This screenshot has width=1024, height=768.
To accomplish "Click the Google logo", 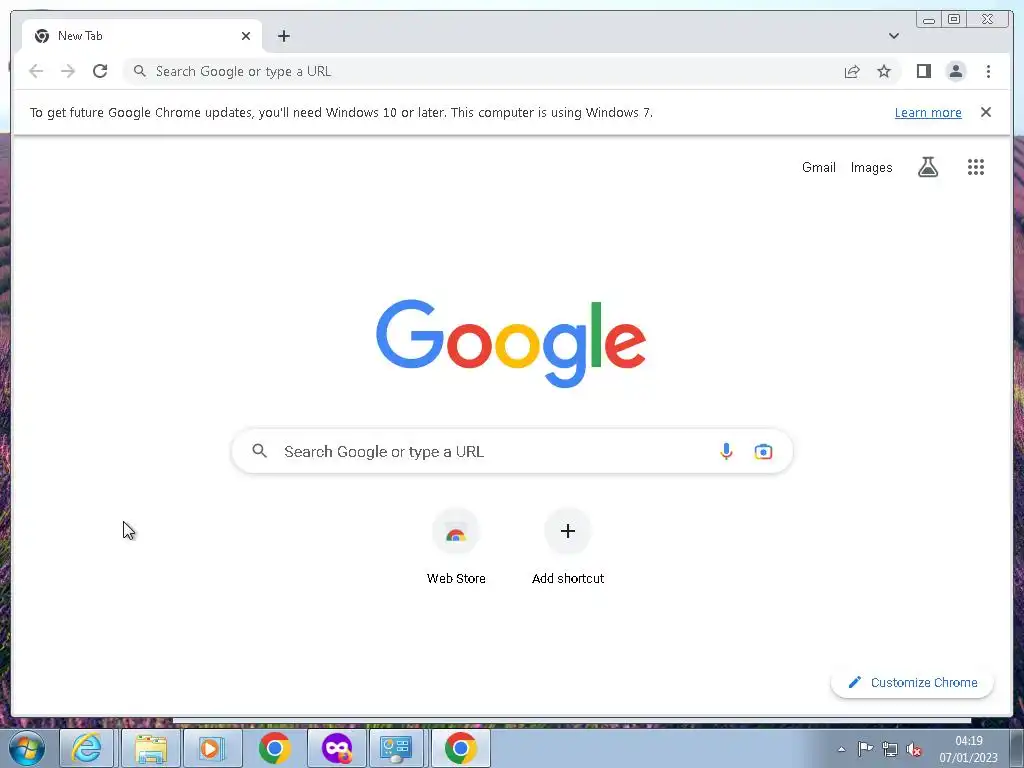I will click(511, 344).
